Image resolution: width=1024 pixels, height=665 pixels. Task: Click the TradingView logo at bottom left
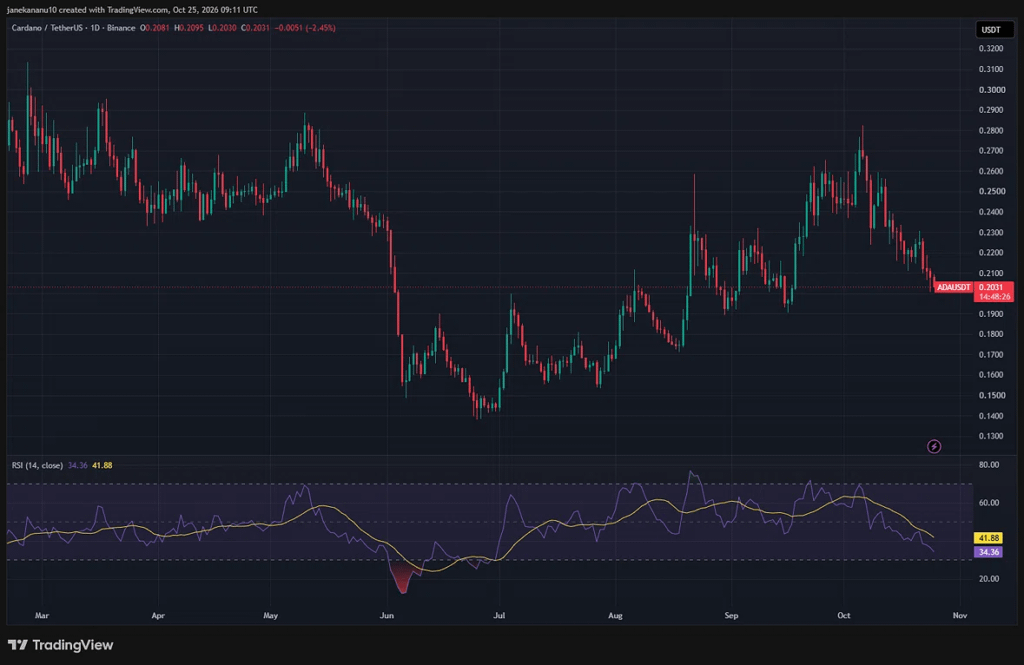(x=60, y=645)
